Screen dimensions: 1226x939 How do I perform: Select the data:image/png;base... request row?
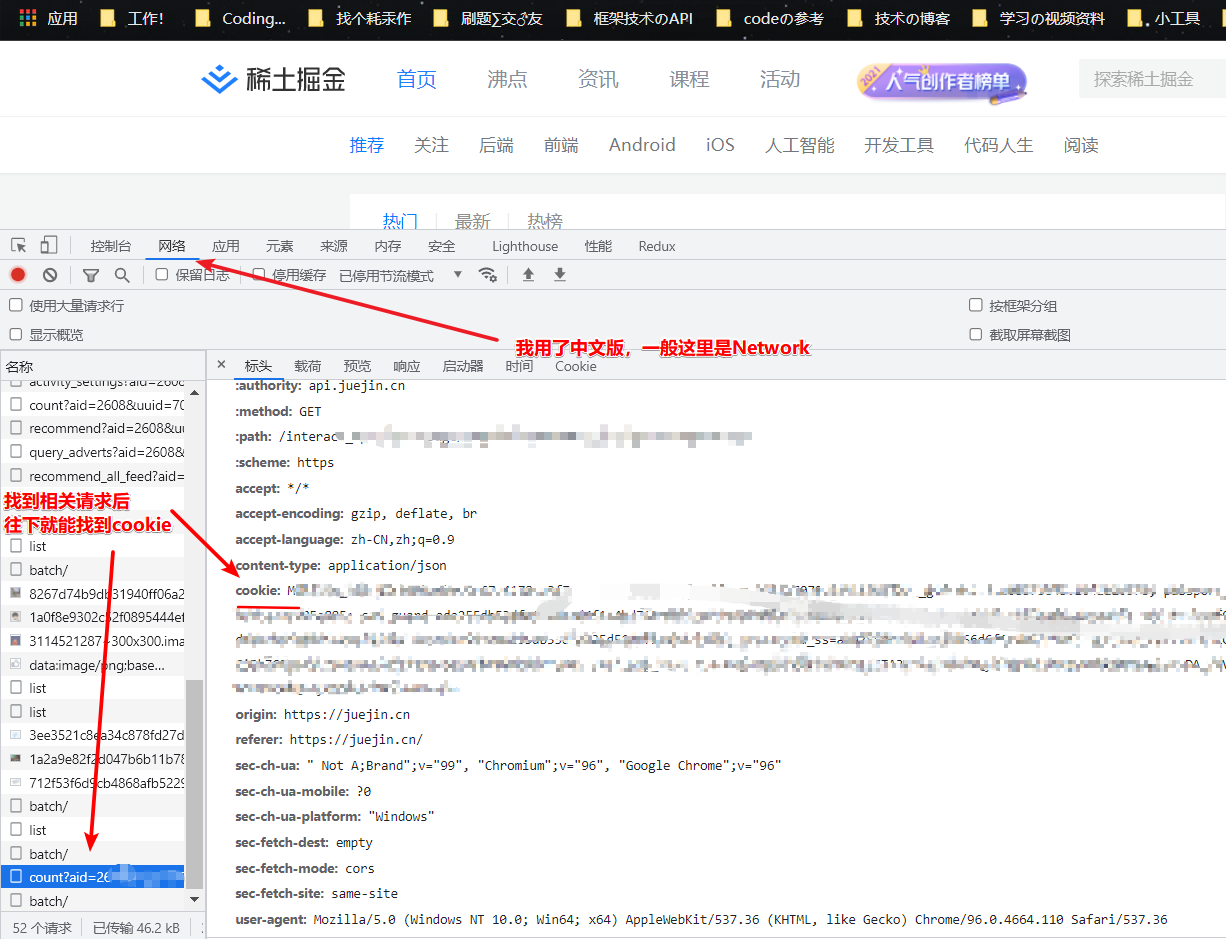(93, 664)
